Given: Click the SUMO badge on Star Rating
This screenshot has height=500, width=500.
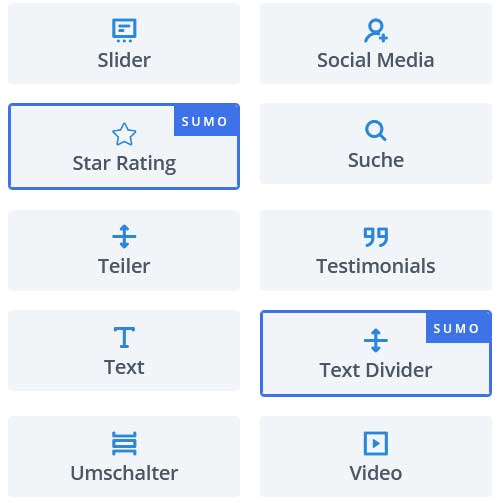Looking at the screenshot, I should [x=205, y=121].
